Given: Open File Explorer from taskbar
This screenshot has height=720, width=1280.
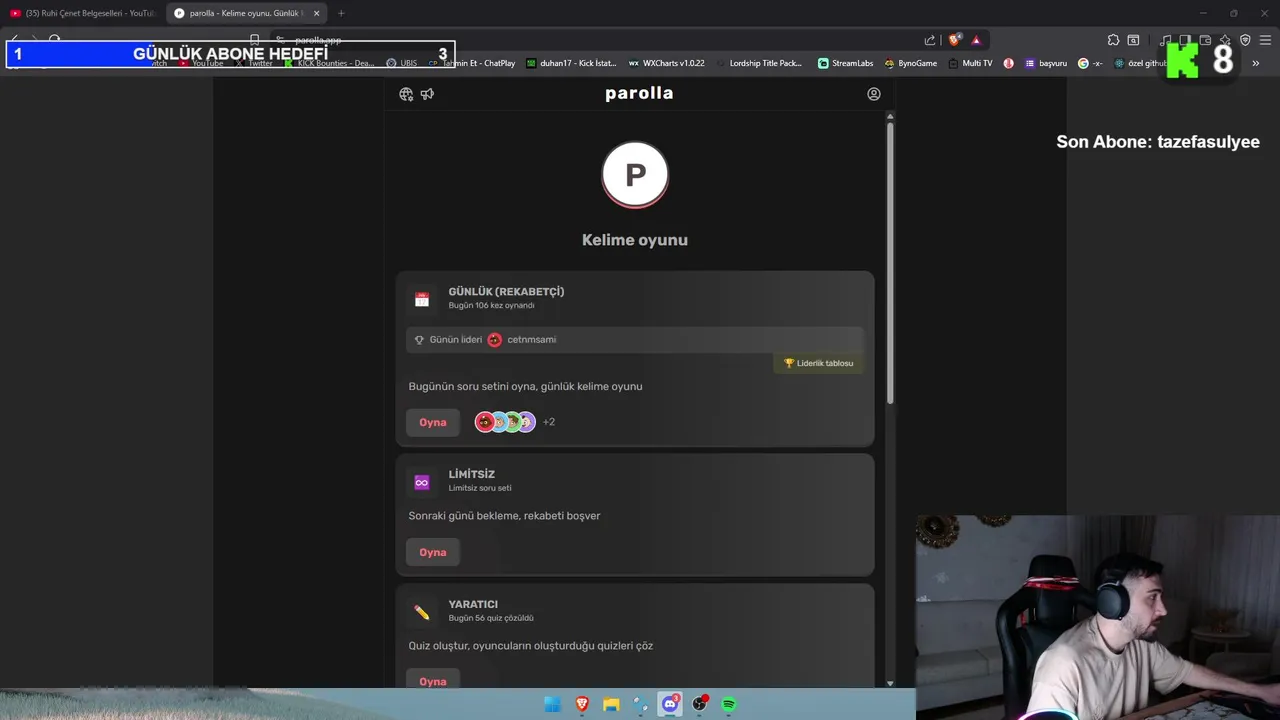Looking at the screenshot, I should coord(611,704).
